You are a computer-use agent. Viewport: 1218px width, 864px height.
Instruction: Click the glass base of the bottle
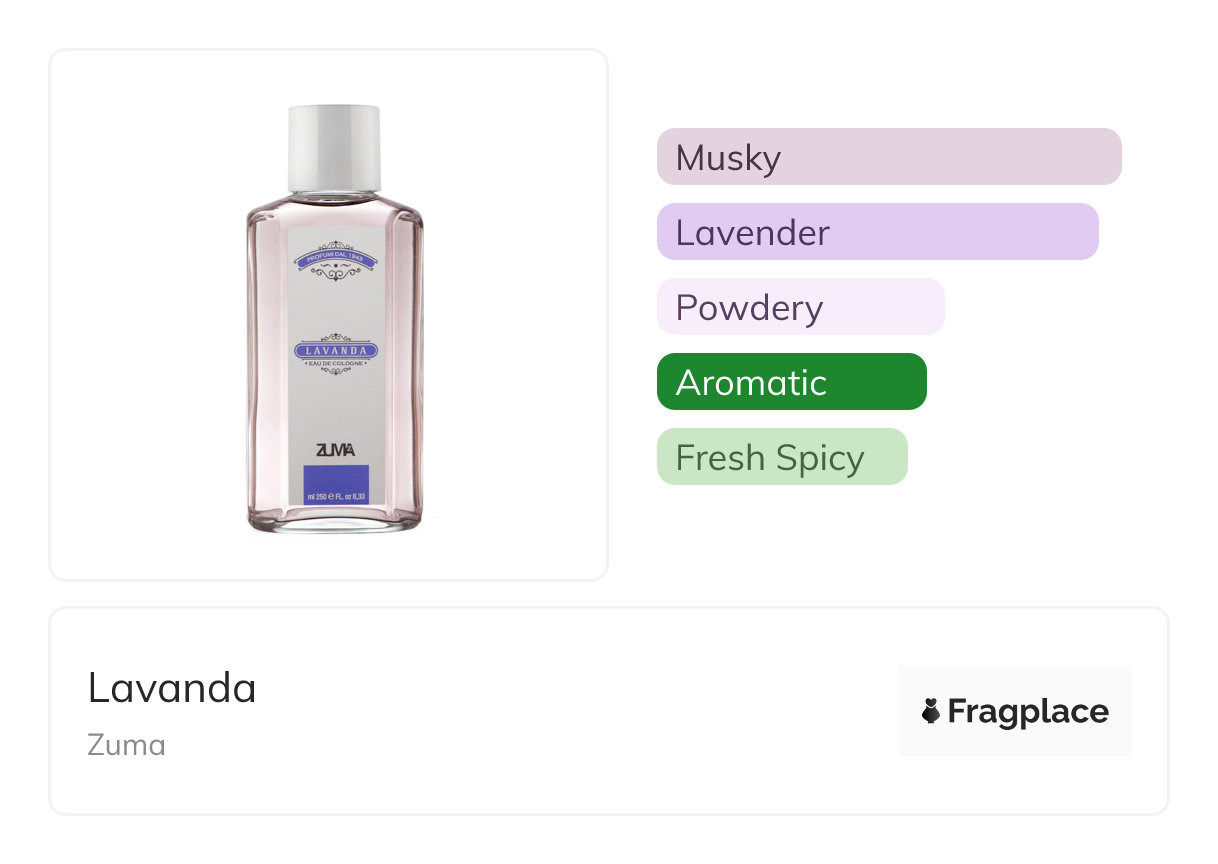[335, 520]
